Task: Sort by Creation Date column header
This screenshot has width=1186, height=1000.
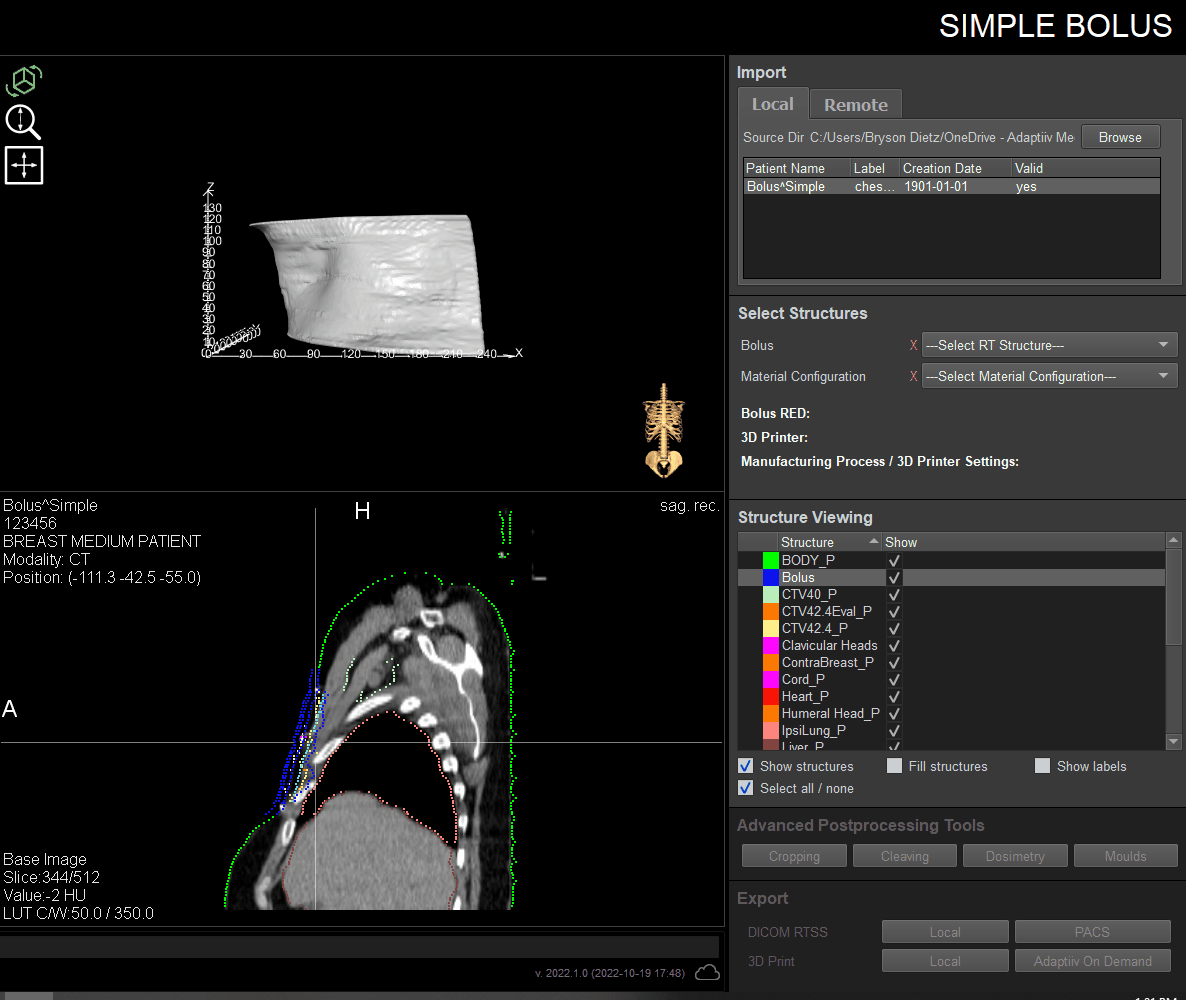Action: coord(955,168)
